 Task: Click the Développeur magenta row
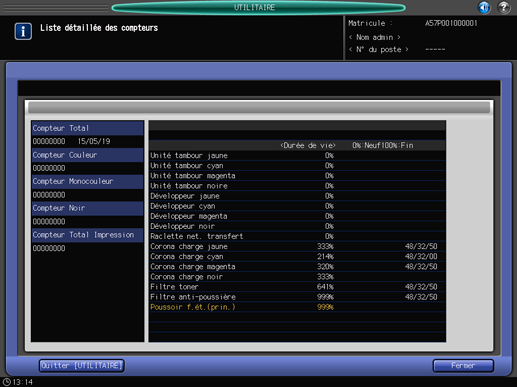point(297,216)
